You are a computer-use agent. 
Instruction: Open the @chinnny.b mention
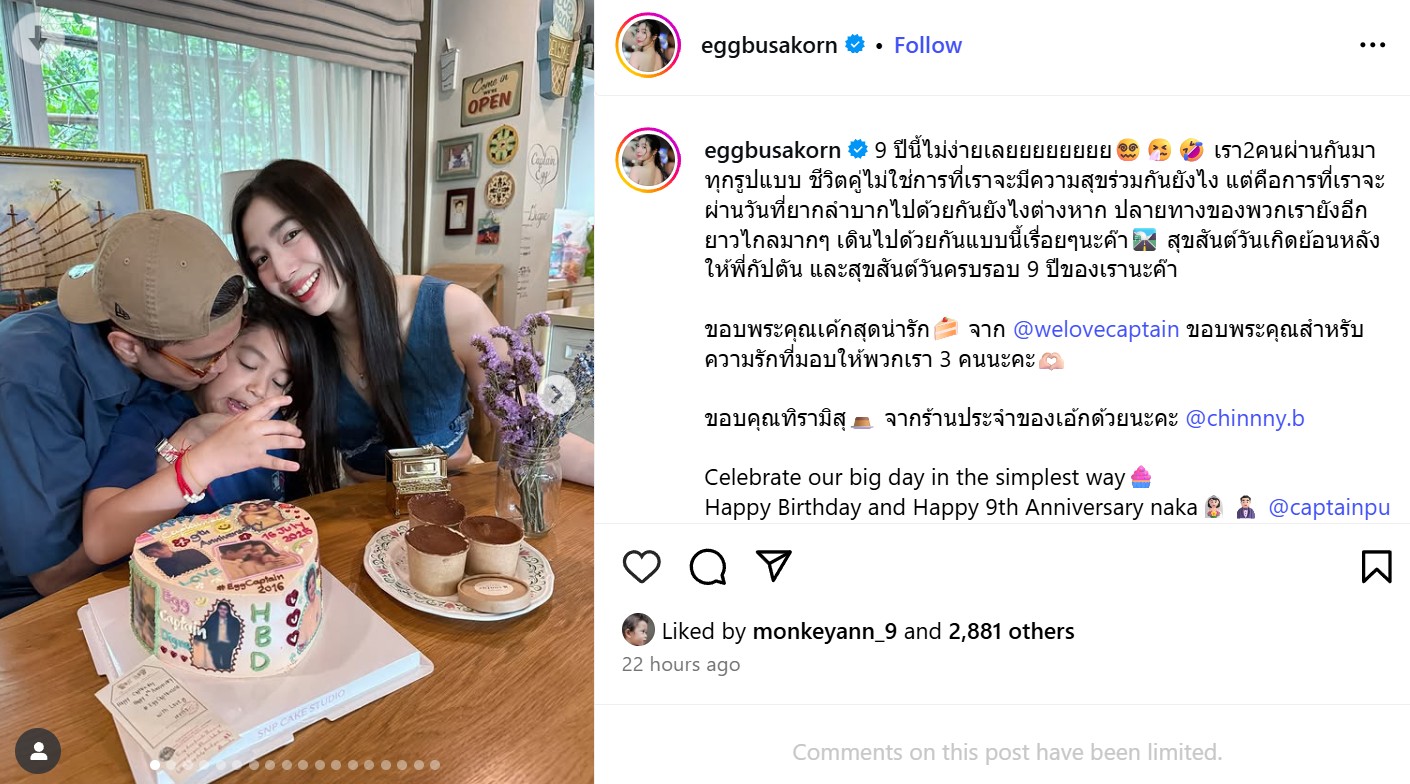point(1244,419)
